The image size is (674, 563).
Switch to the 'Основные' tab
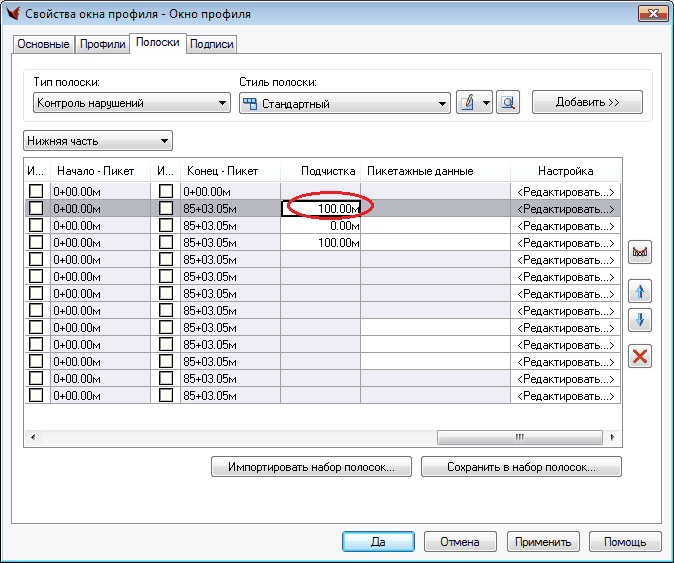[x=43, y=45]
